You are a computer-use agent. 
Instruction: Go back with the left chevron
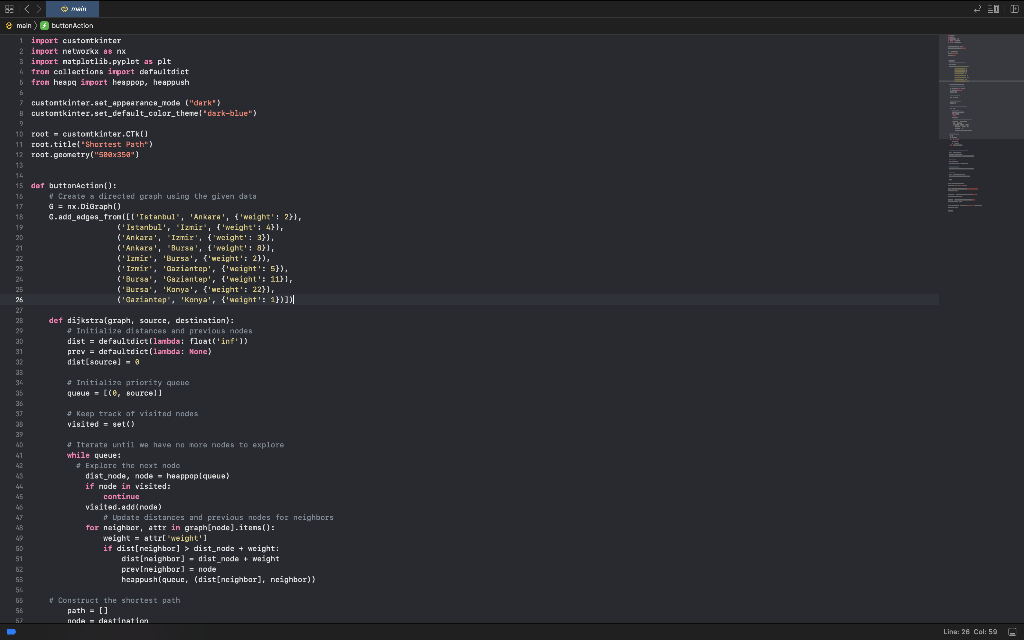(x=27, y=9)
